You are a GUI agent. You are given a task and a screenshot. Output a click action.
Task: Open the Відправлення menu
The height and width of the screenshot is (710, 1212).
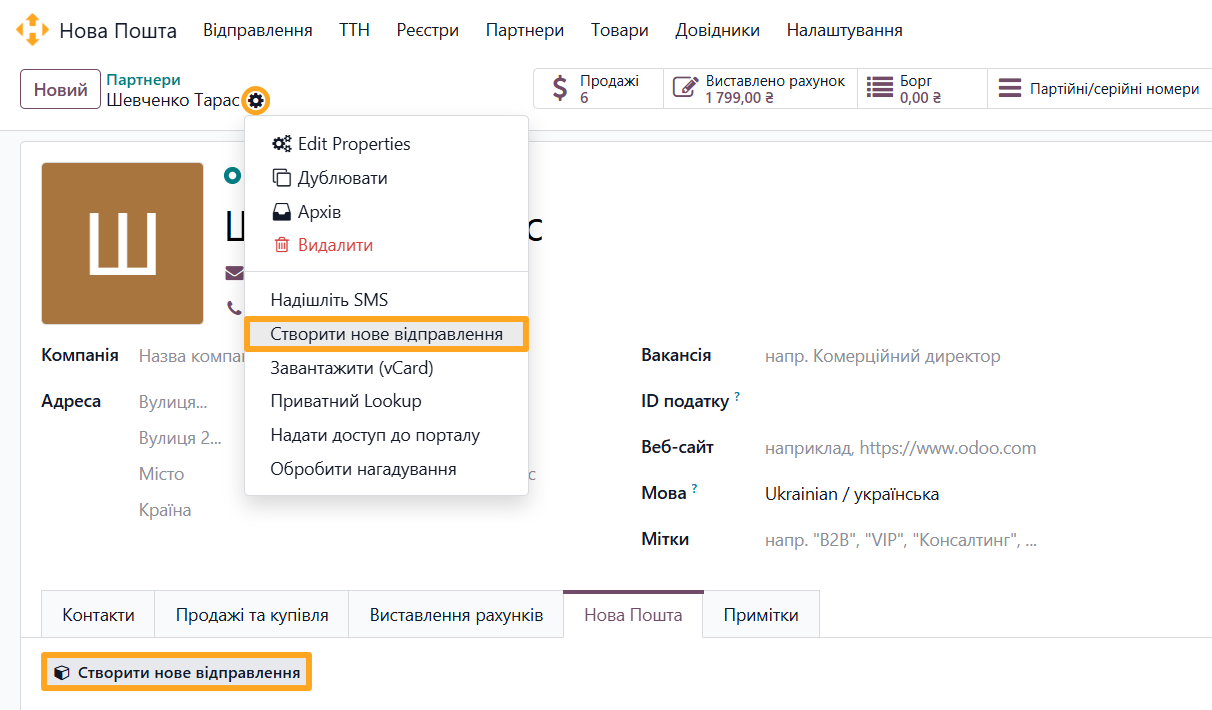point(258,30)
